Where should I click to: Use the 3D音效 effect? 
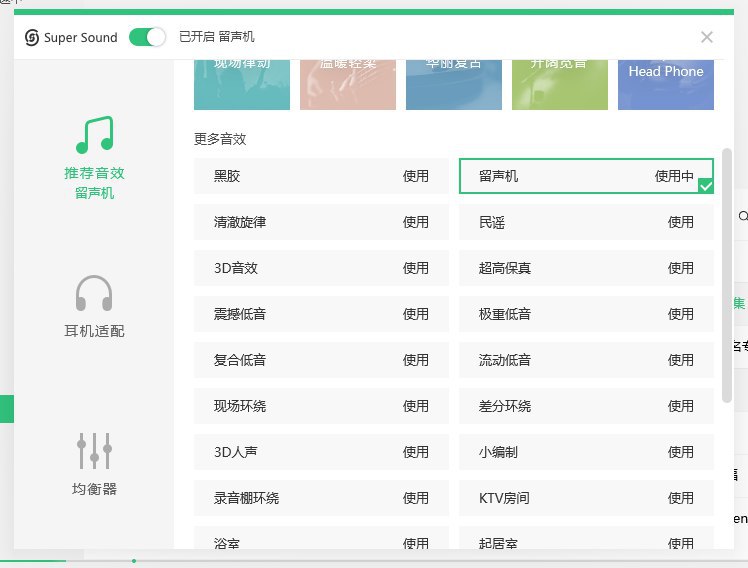pyautogui.click(x=415, y=268)
